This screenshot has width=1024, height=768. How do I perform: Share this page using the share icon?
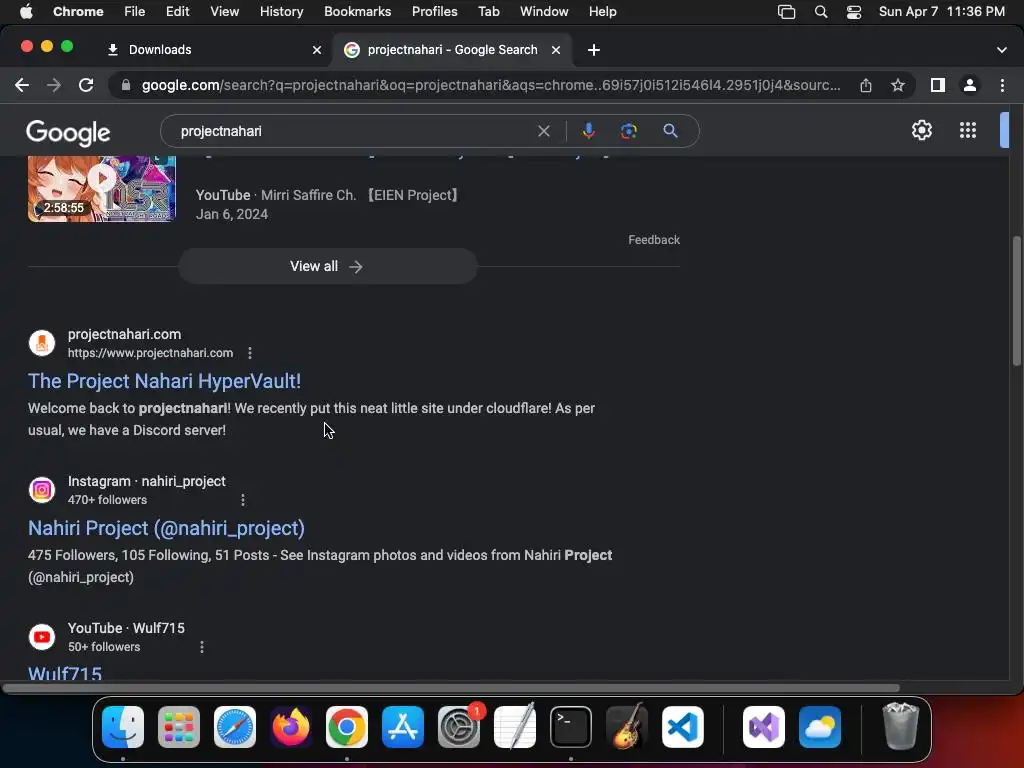866,85
